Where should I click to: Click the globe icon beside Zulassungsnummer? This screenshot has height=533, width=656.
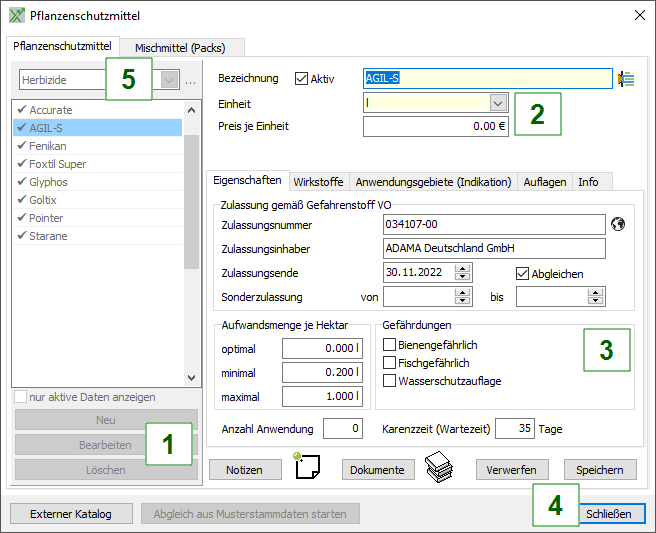[x=617, y=223]
